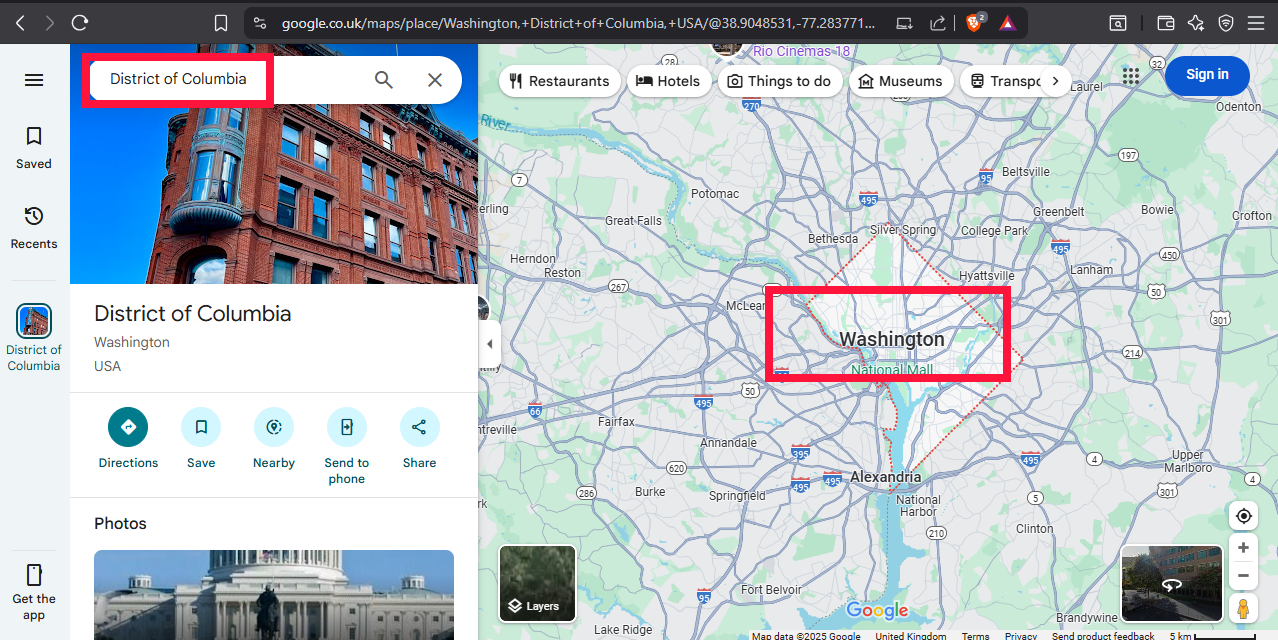Viewport: 1278px width, 640px height.
Task: Open the Google Maps hamburger menu
Action: click(34, 80)
